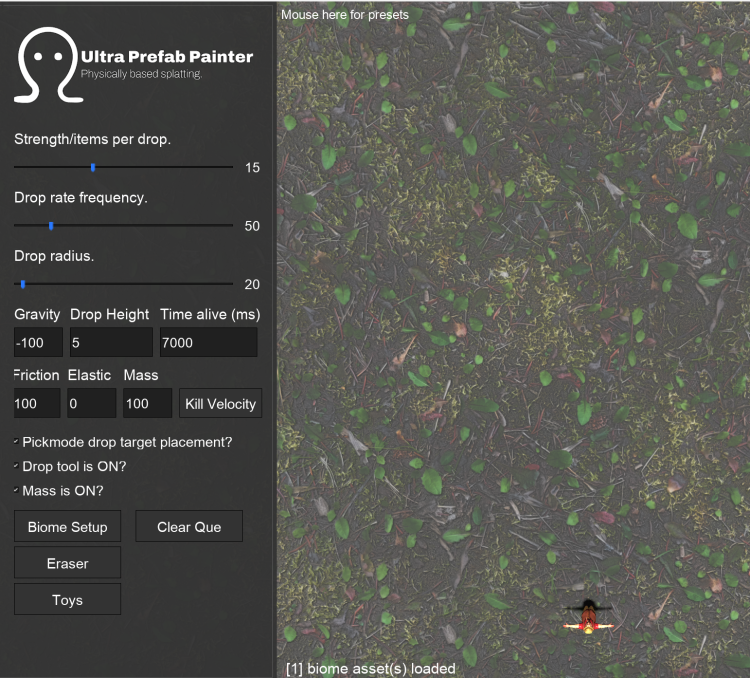This screenshot has width=750, height=678.
Task: Click the red character sprite on terrain
Action: point(589,617)
